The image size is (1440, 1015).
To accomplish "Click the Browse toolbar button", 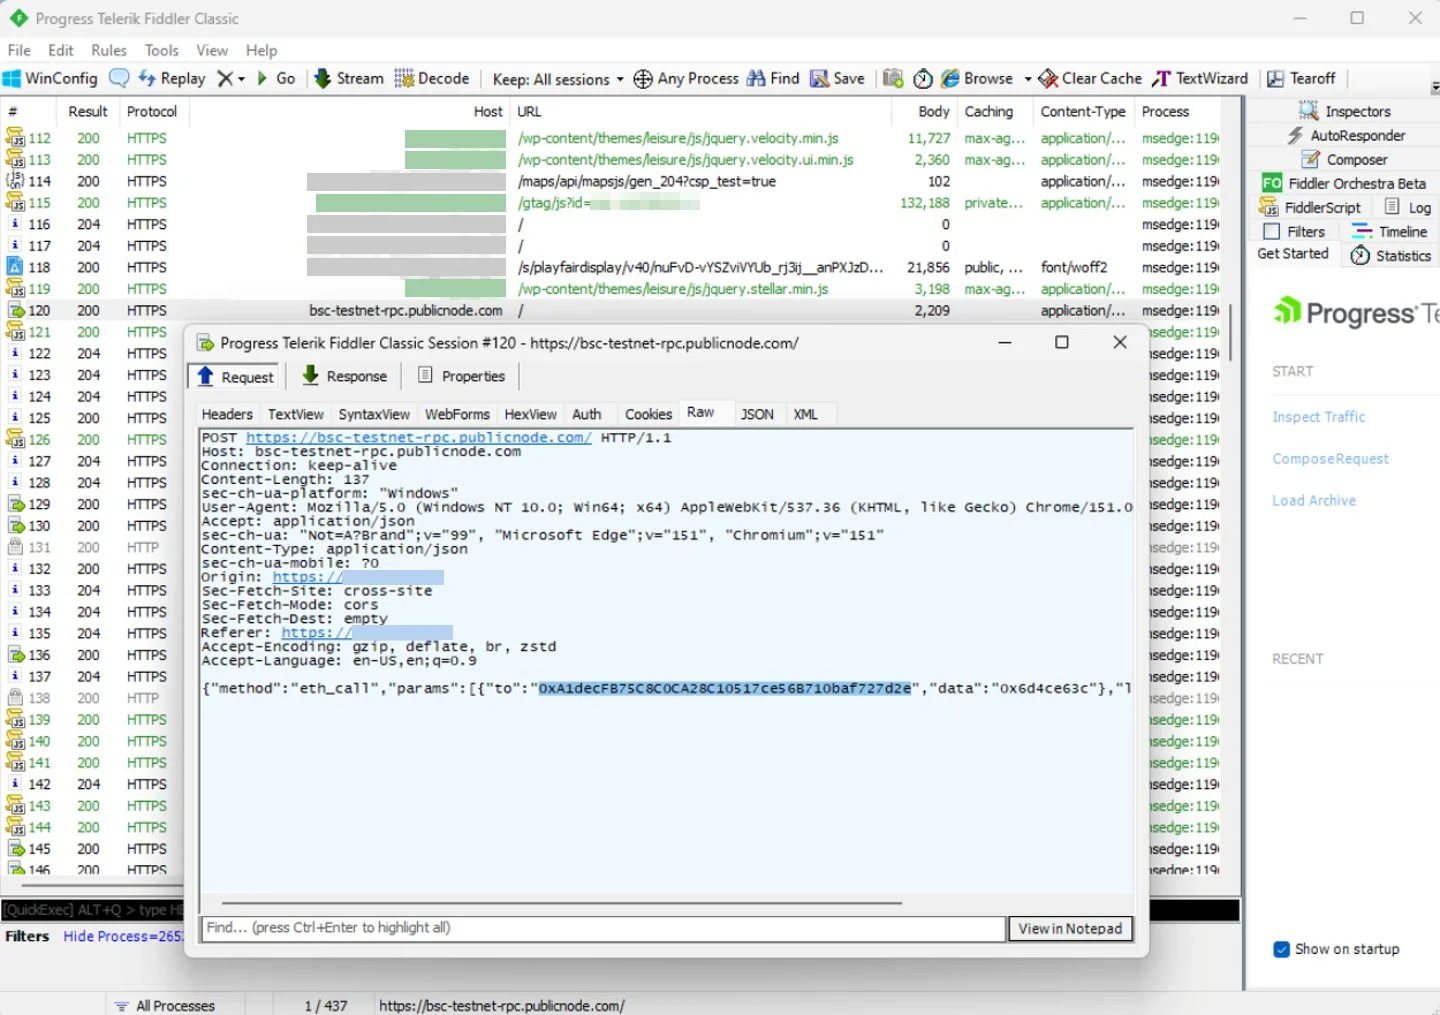I will [977, 78].
